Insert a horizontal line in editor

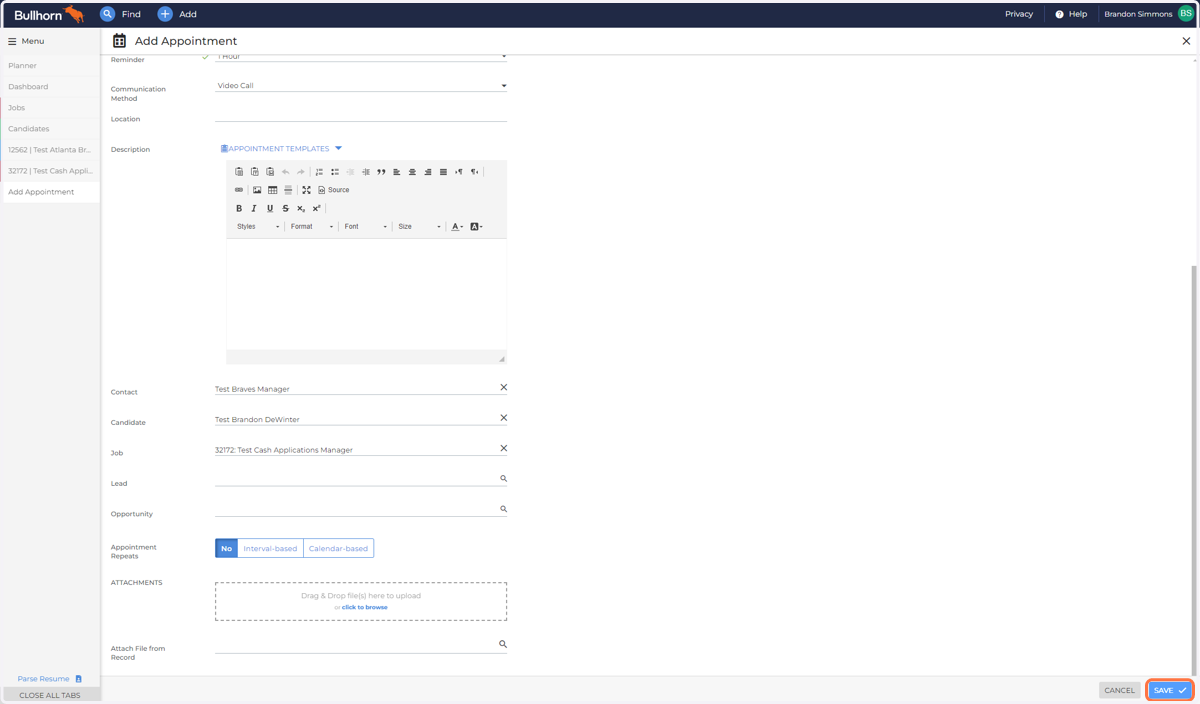(288, 190)
